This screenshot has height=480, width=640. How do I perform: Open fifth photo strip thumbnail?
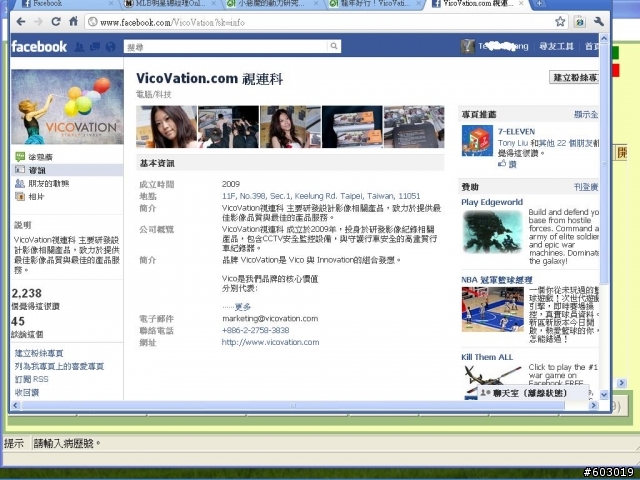click(414, 127)
